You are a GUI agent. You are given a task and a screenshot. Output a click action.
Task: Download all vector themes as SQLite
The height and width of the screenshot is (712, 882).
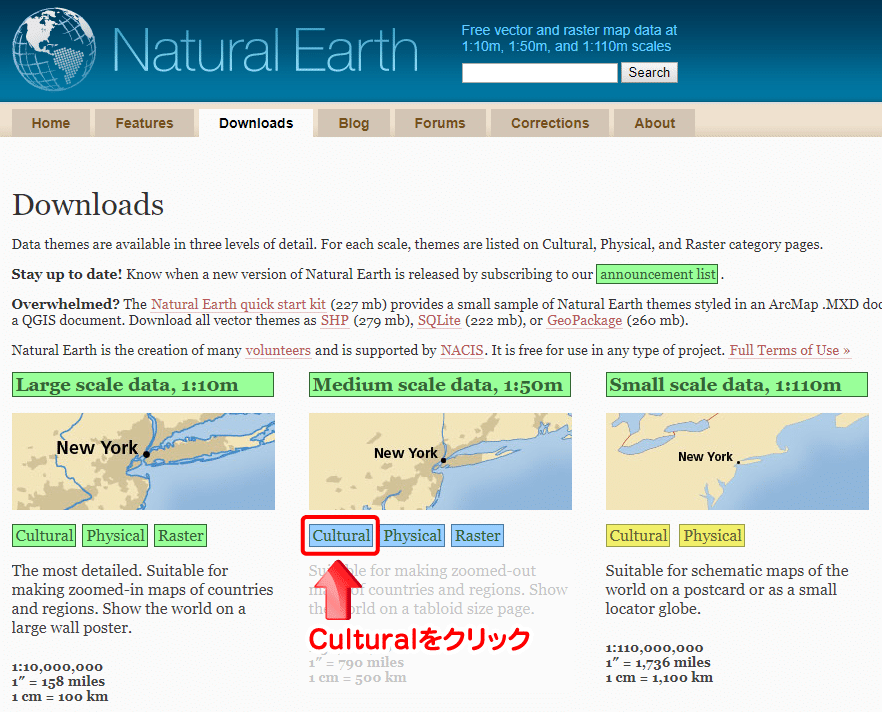(439, 321)
